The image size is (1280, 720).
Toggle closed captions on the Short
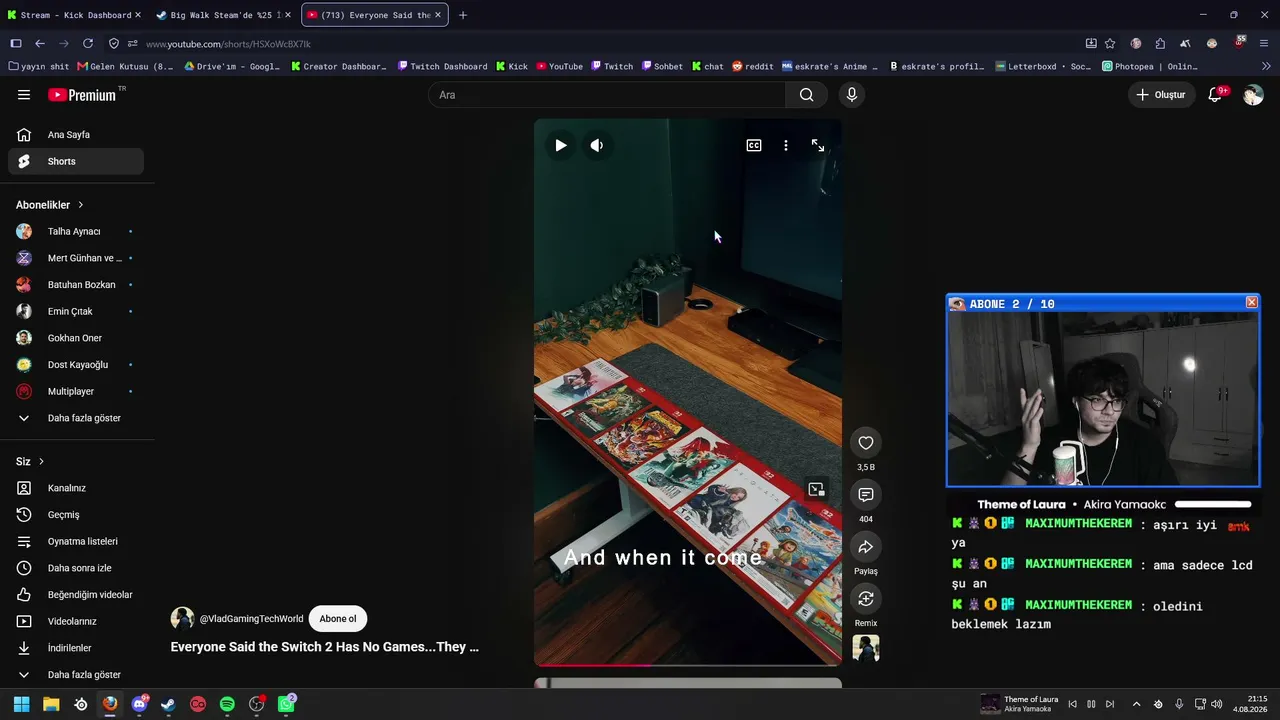(x=754, y=145)
